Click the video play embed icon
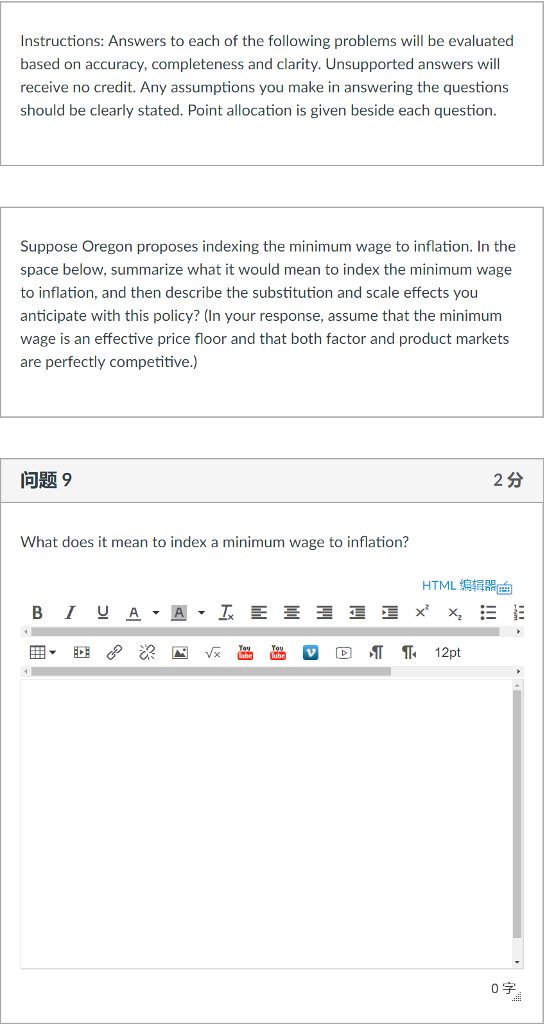 tap(343, 652)
